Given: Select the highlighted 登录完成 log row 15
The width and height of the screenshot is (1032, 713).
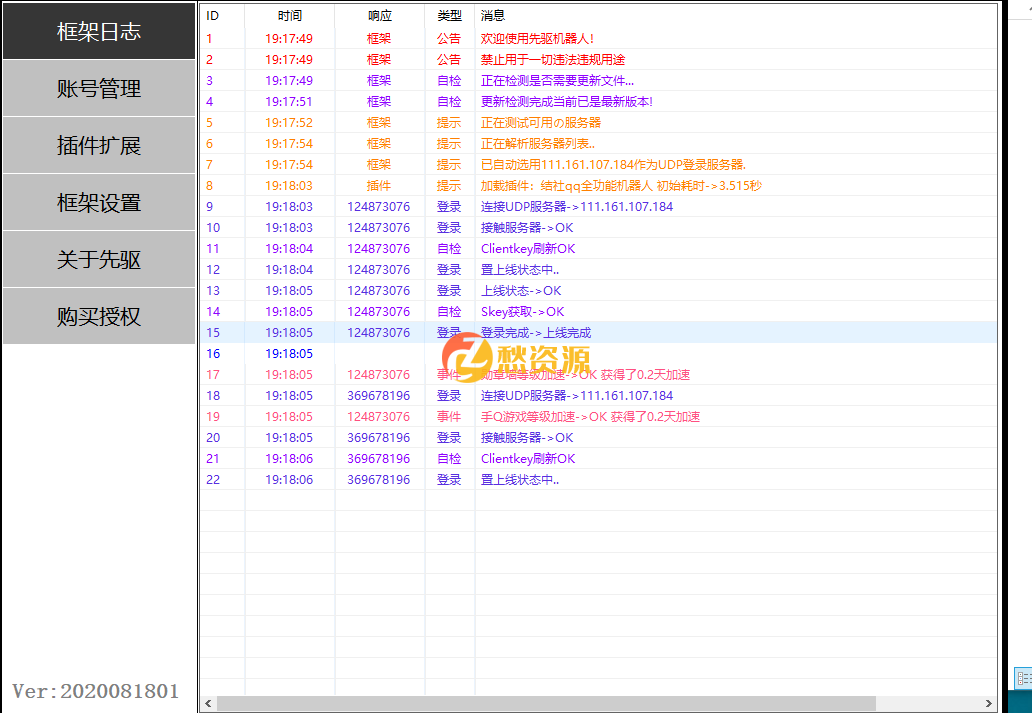Looking at the screenshot, I should (x=600, y=331).
